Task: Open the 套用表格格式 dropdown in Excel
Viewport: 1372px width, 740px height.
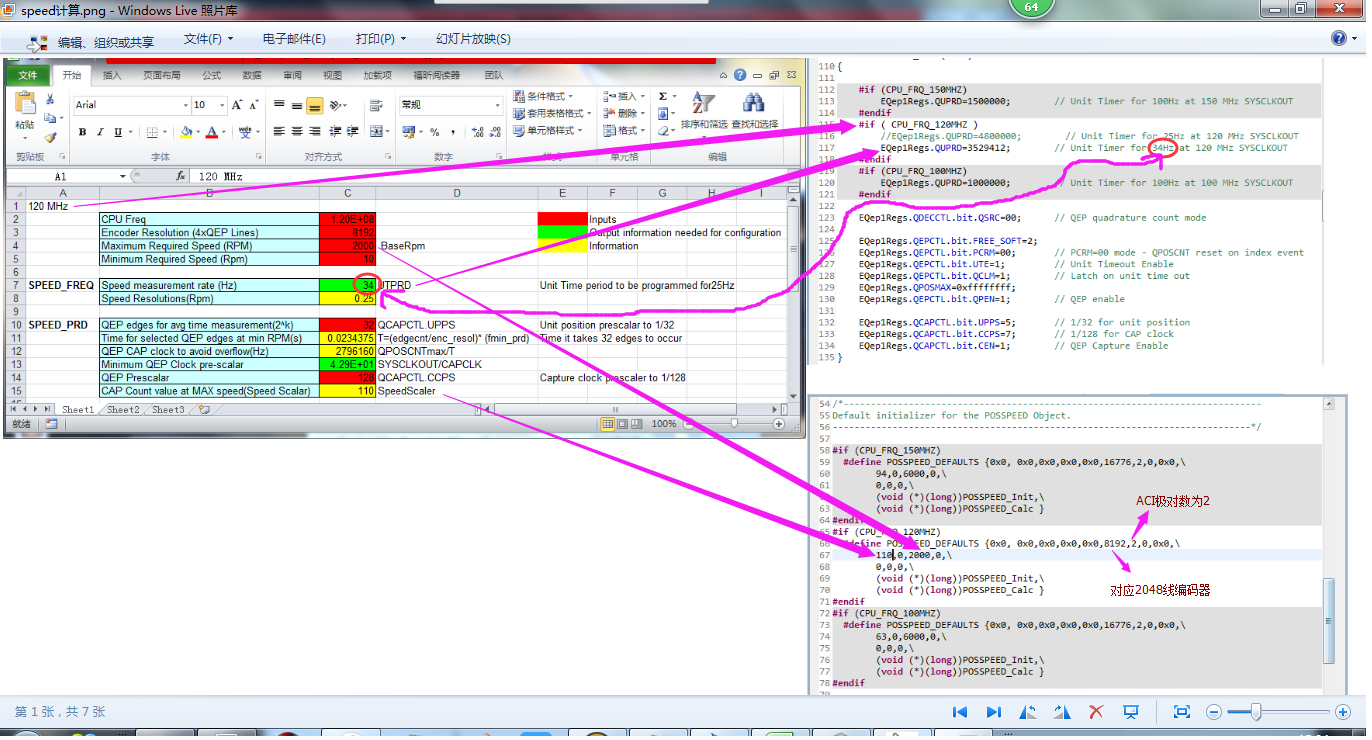Action: tap(550, 113)
